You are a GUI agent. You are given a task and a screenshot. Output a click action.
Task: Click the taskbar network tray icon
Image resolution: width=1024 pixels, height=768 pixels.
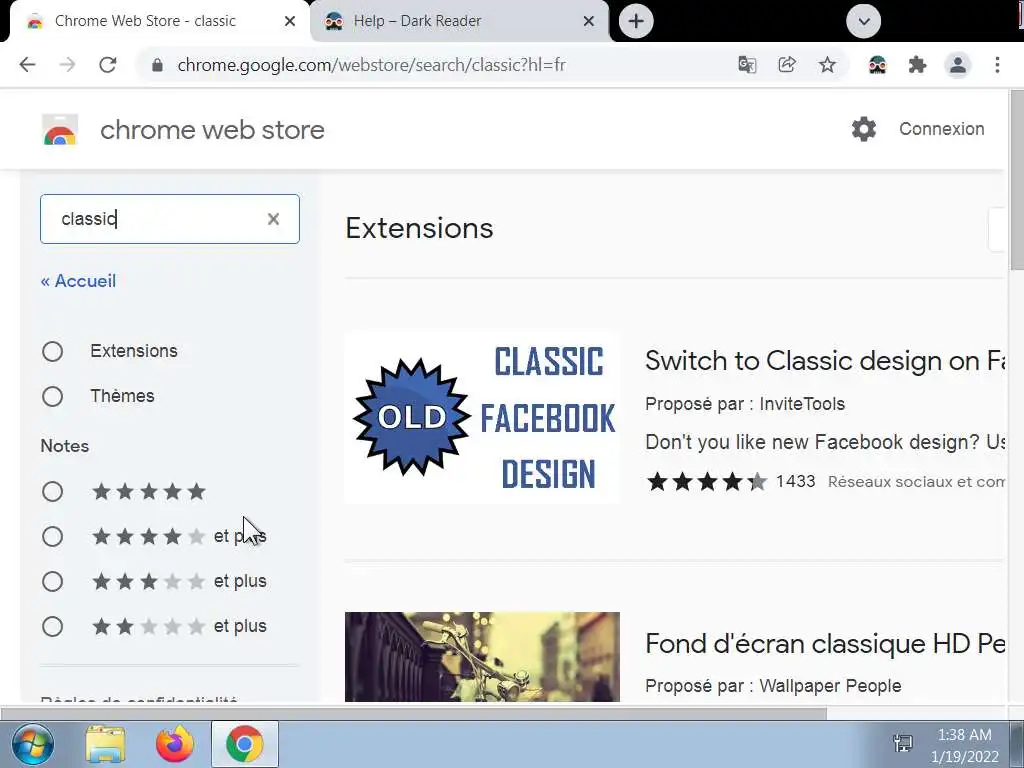click(903, 743)
